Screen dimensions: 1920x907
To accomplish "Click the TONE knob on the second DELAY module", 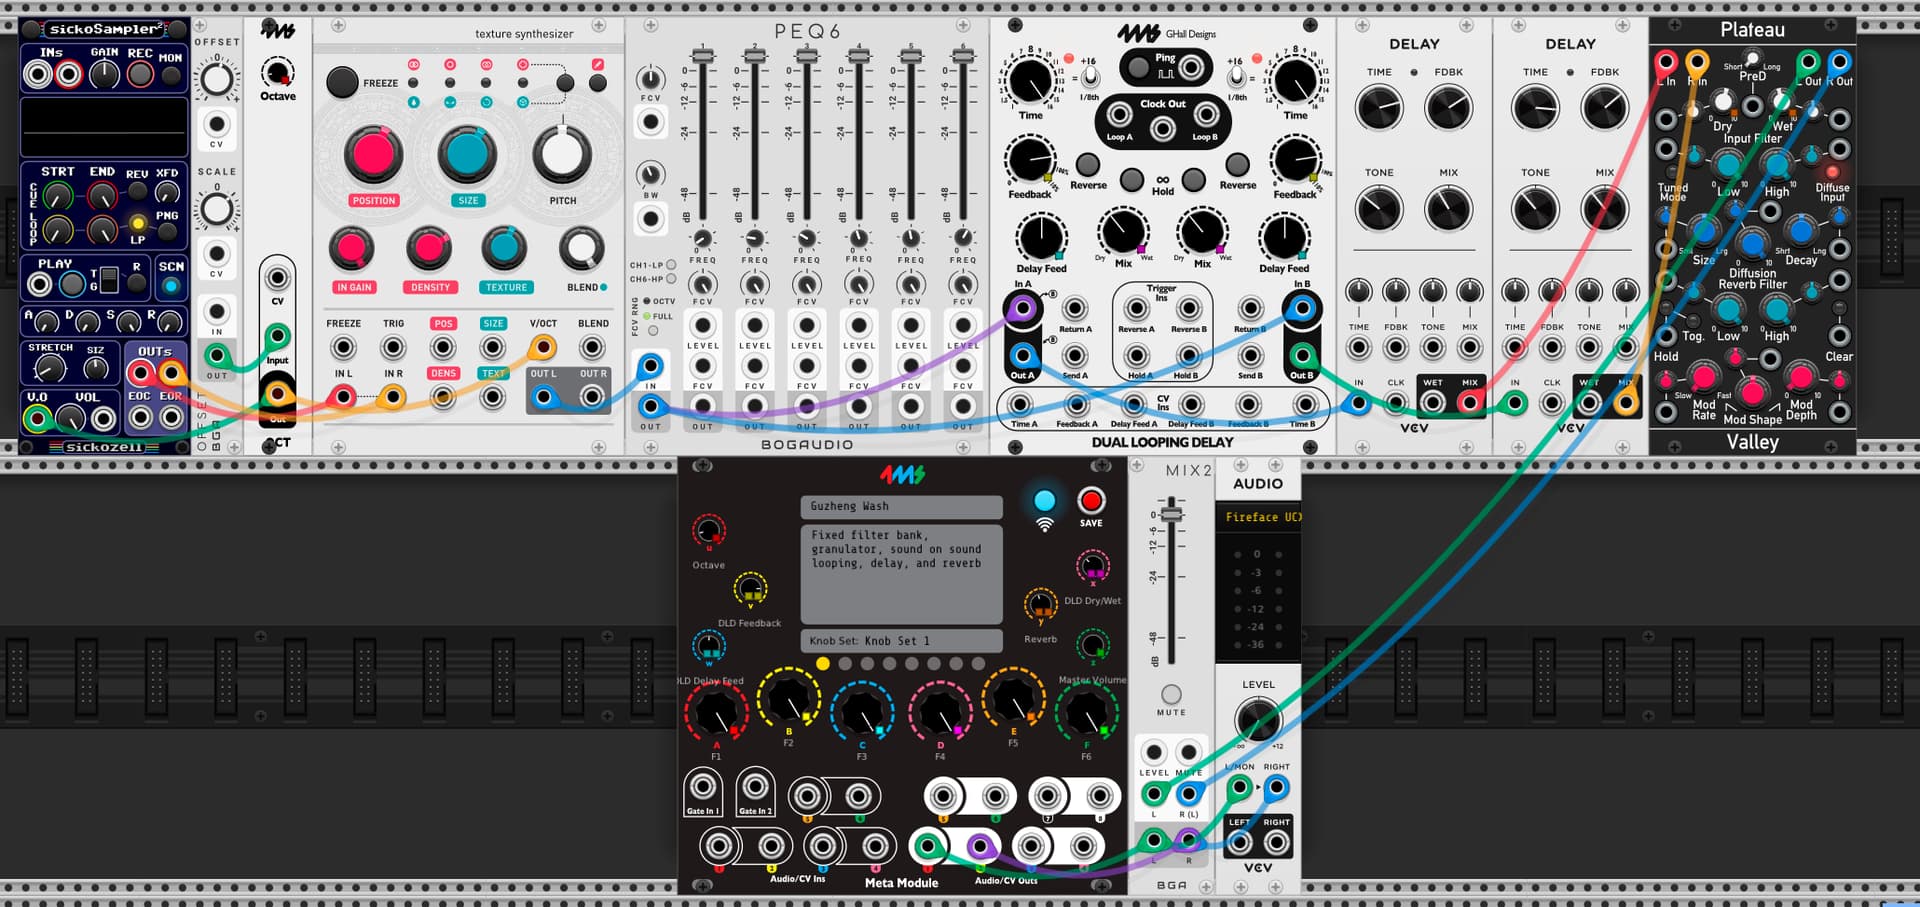I will pyautogui.click(x=1535, y=209).
